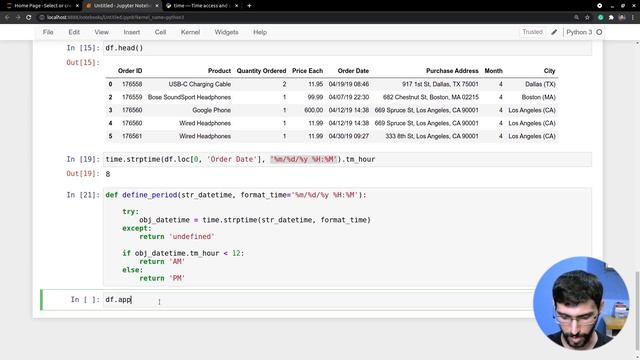
Task: Click order ID 176558
Action: tap(132, 84)
